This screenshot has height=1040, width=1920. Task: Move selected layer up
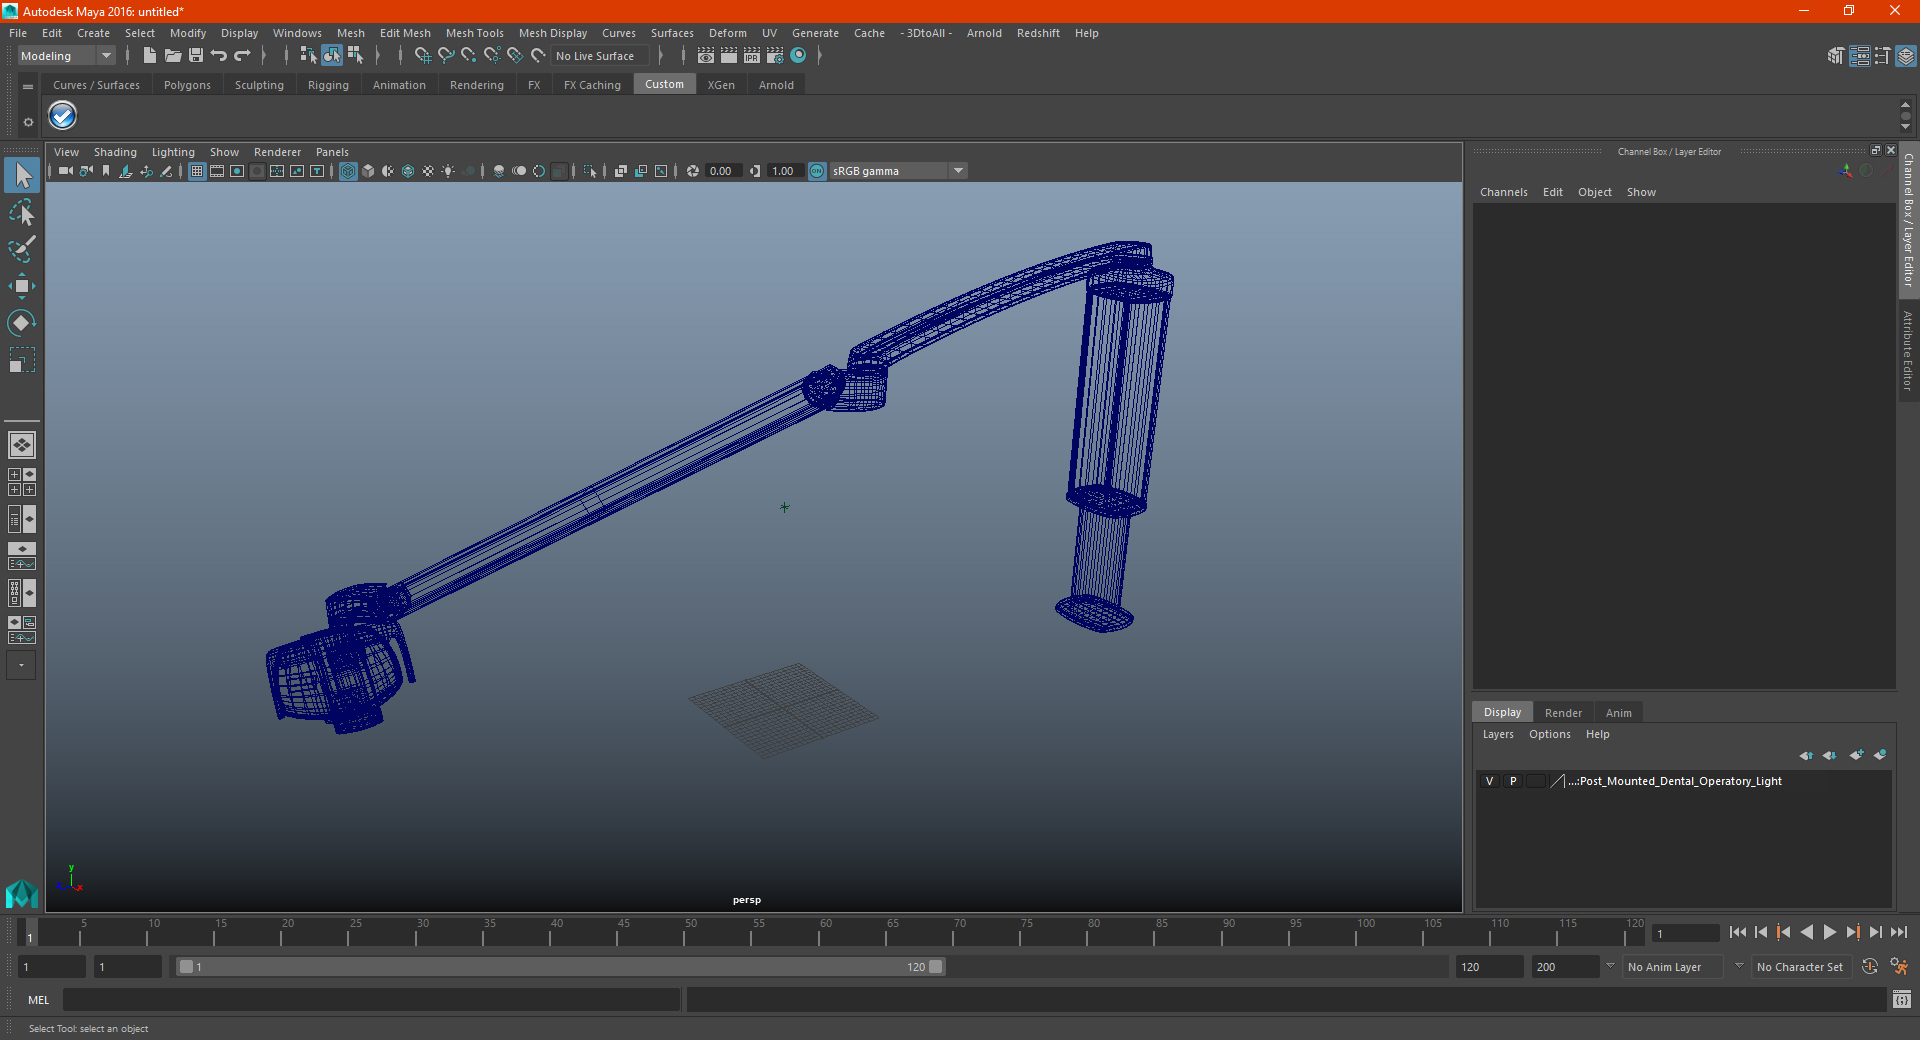pyautogui.click(x=1806, y=755)
